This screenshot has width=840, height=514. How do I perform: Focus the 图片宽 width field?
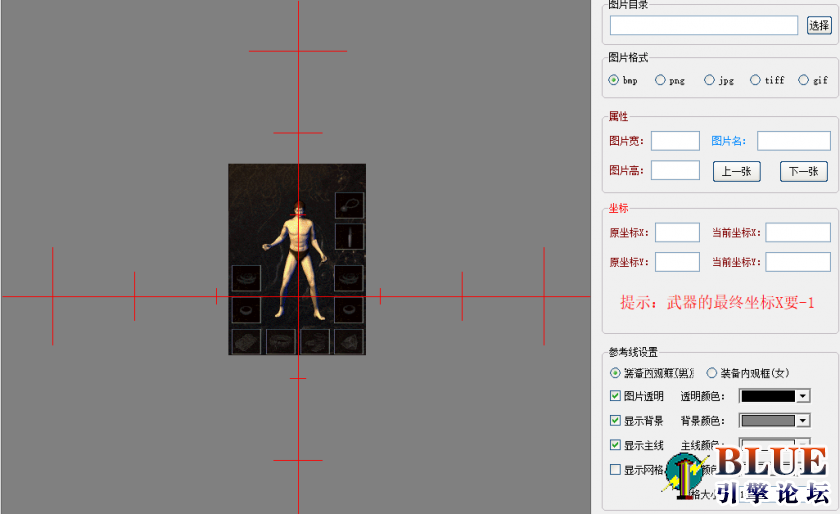tap(676, 141)
